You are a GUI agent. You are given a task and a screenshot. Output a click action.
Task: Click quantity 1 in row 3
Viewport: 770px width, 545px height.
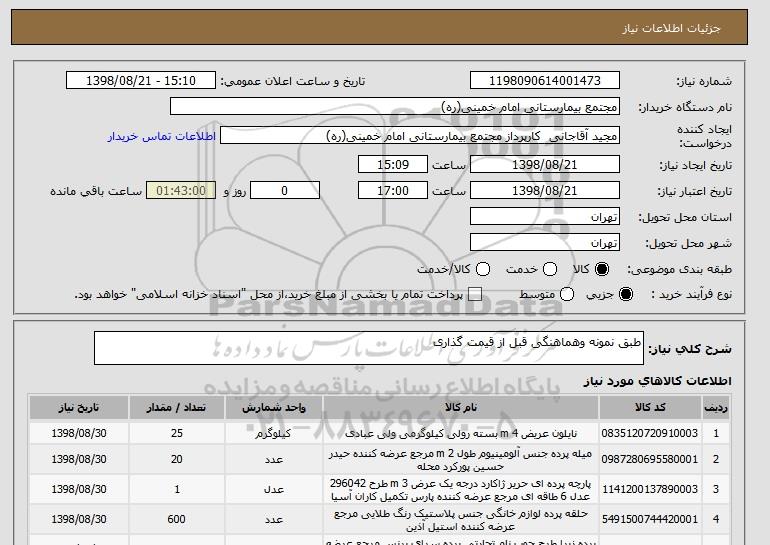(177, 490)
